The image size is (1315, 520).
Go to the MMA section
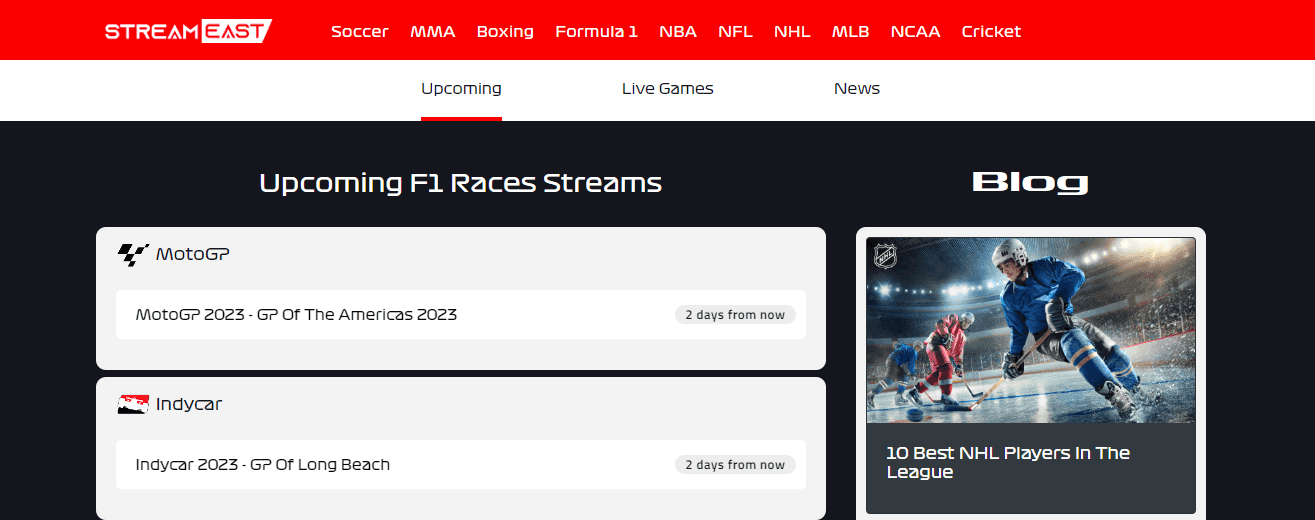433,31
